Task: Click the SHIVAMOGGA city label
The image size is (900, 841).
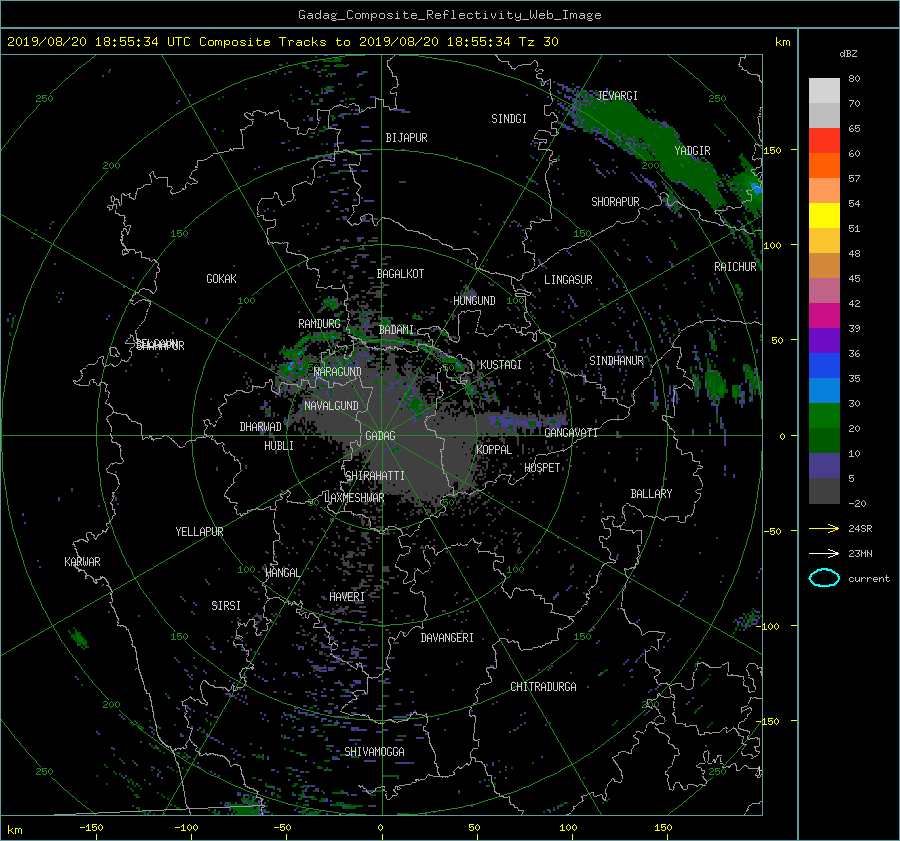Action: pos(374,752)
